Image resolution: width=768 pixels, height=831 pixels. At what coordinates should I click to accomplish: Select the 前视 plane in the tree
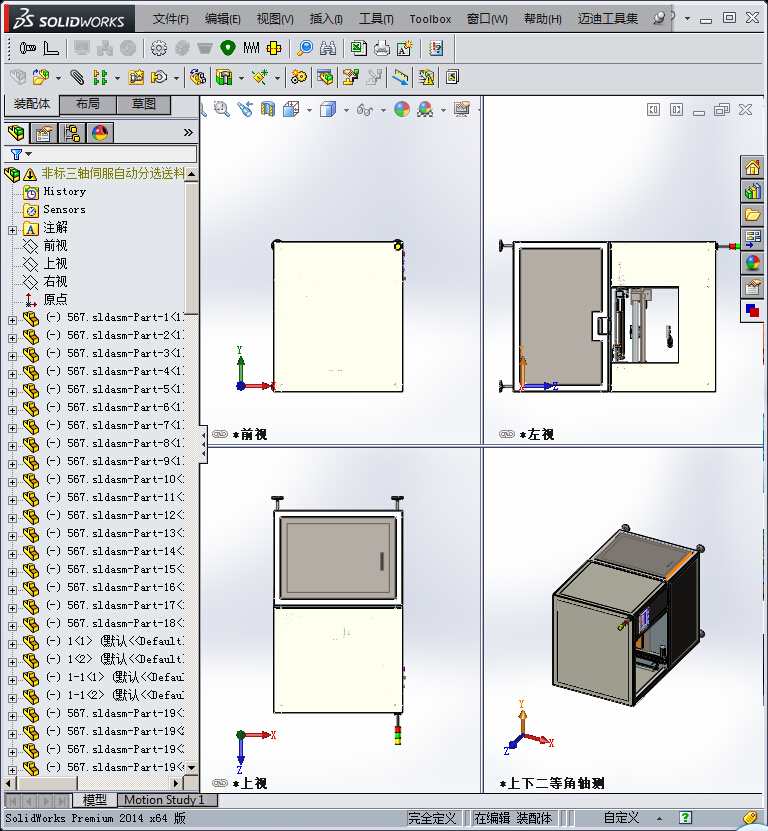(x=55, y=245)
